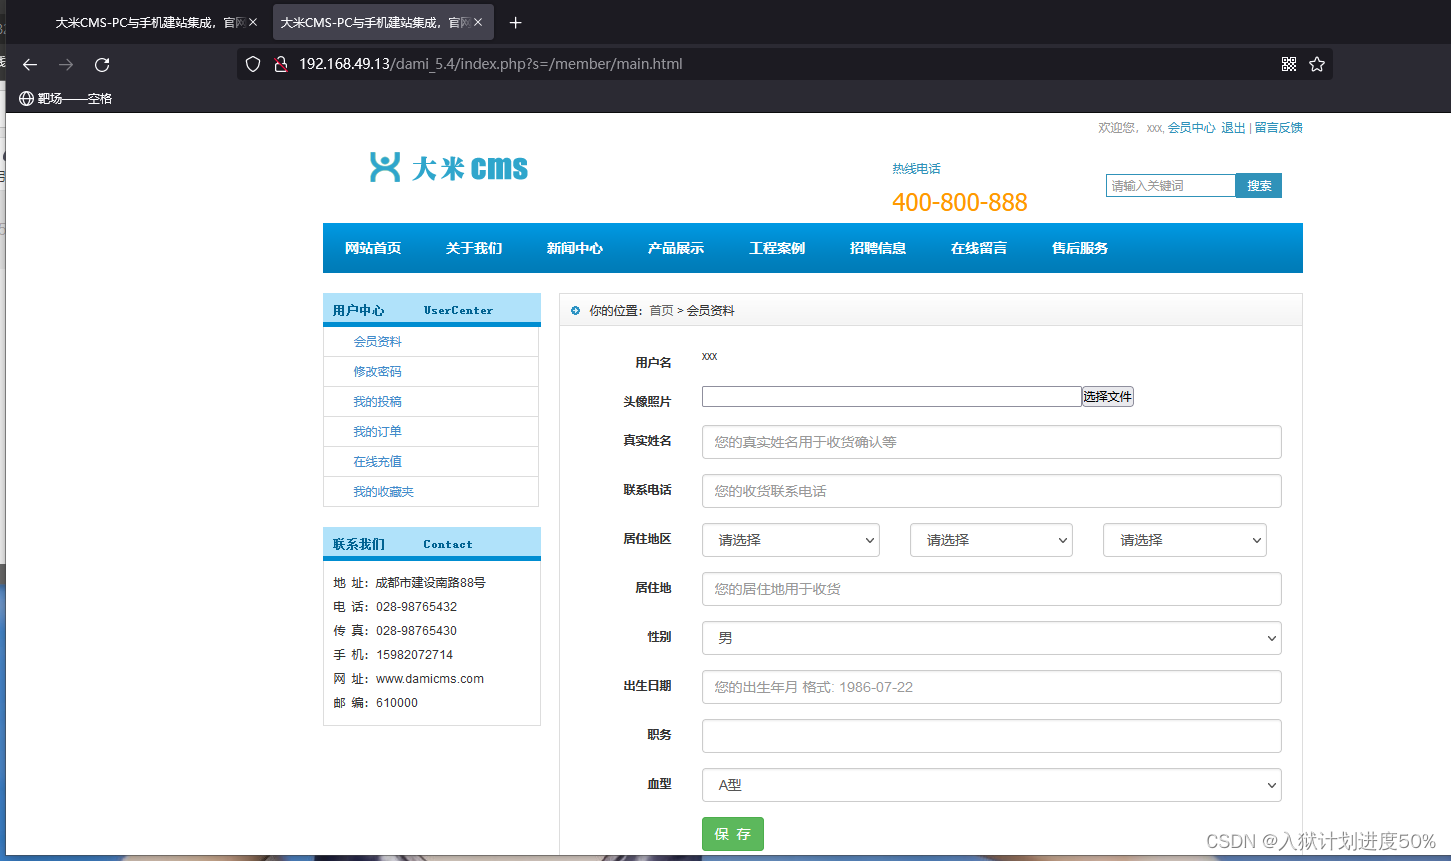The height and width of the screenshot is (861, 1451).
Task: Open the 血型 dropdown showing A型
Action: pyautogui.click(x=992, y=785)
